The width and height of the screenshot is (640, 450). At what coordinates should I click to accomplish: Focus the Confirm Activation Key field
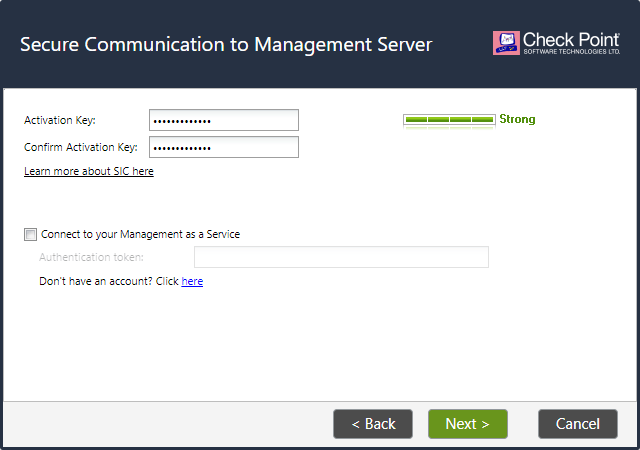click(x=224, y=147)
